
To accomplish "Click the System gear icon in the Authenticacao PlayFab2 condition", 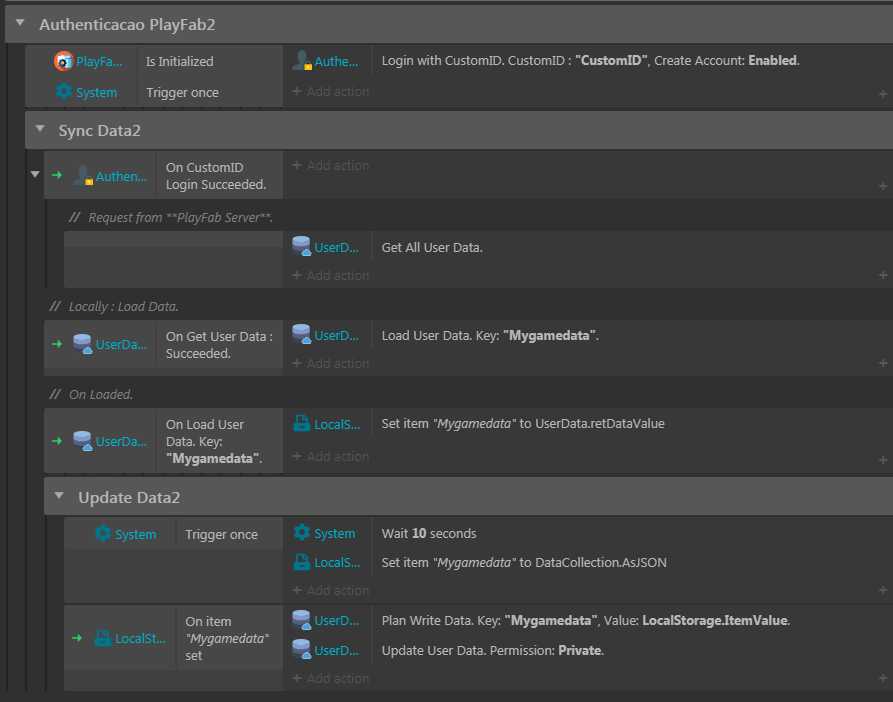I will click(x=64, y=92).
